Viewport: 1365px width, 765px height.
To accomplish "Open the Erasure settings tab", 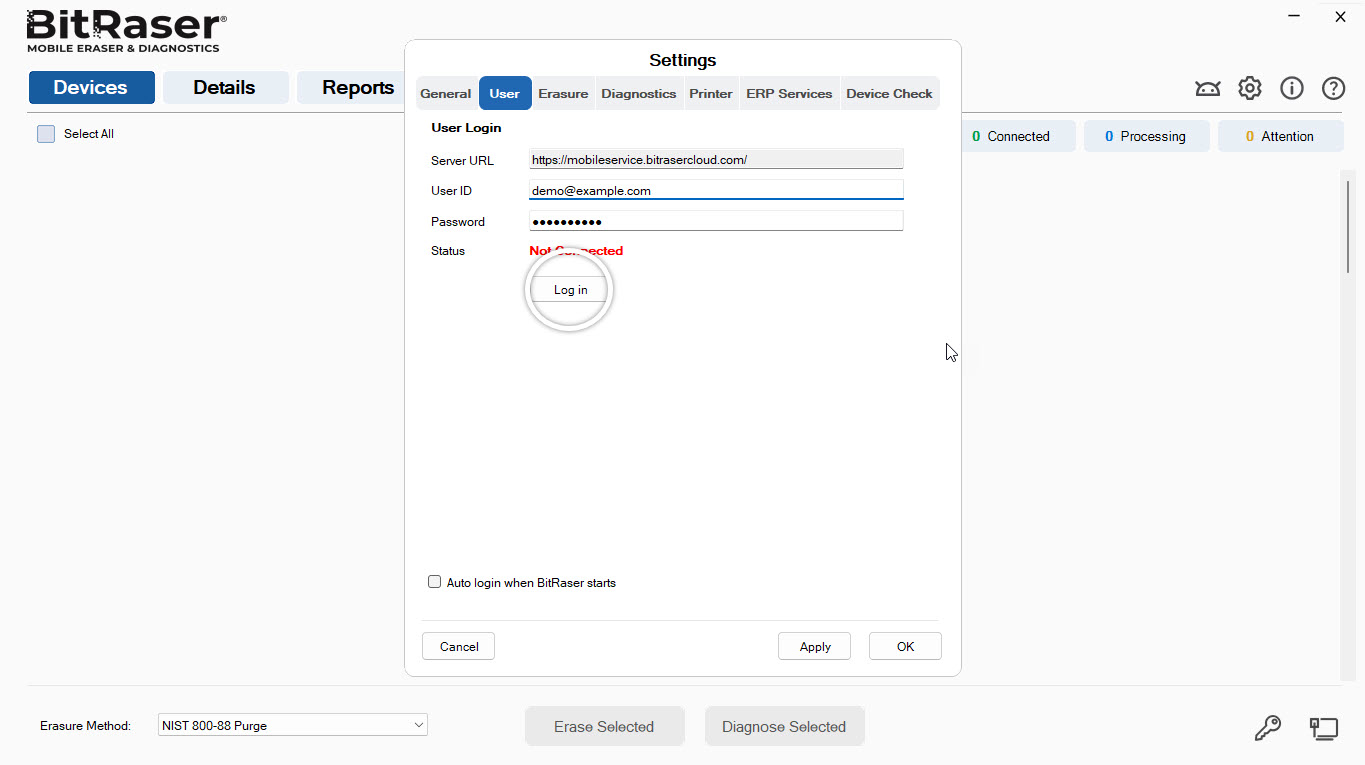I will (563, 93).
